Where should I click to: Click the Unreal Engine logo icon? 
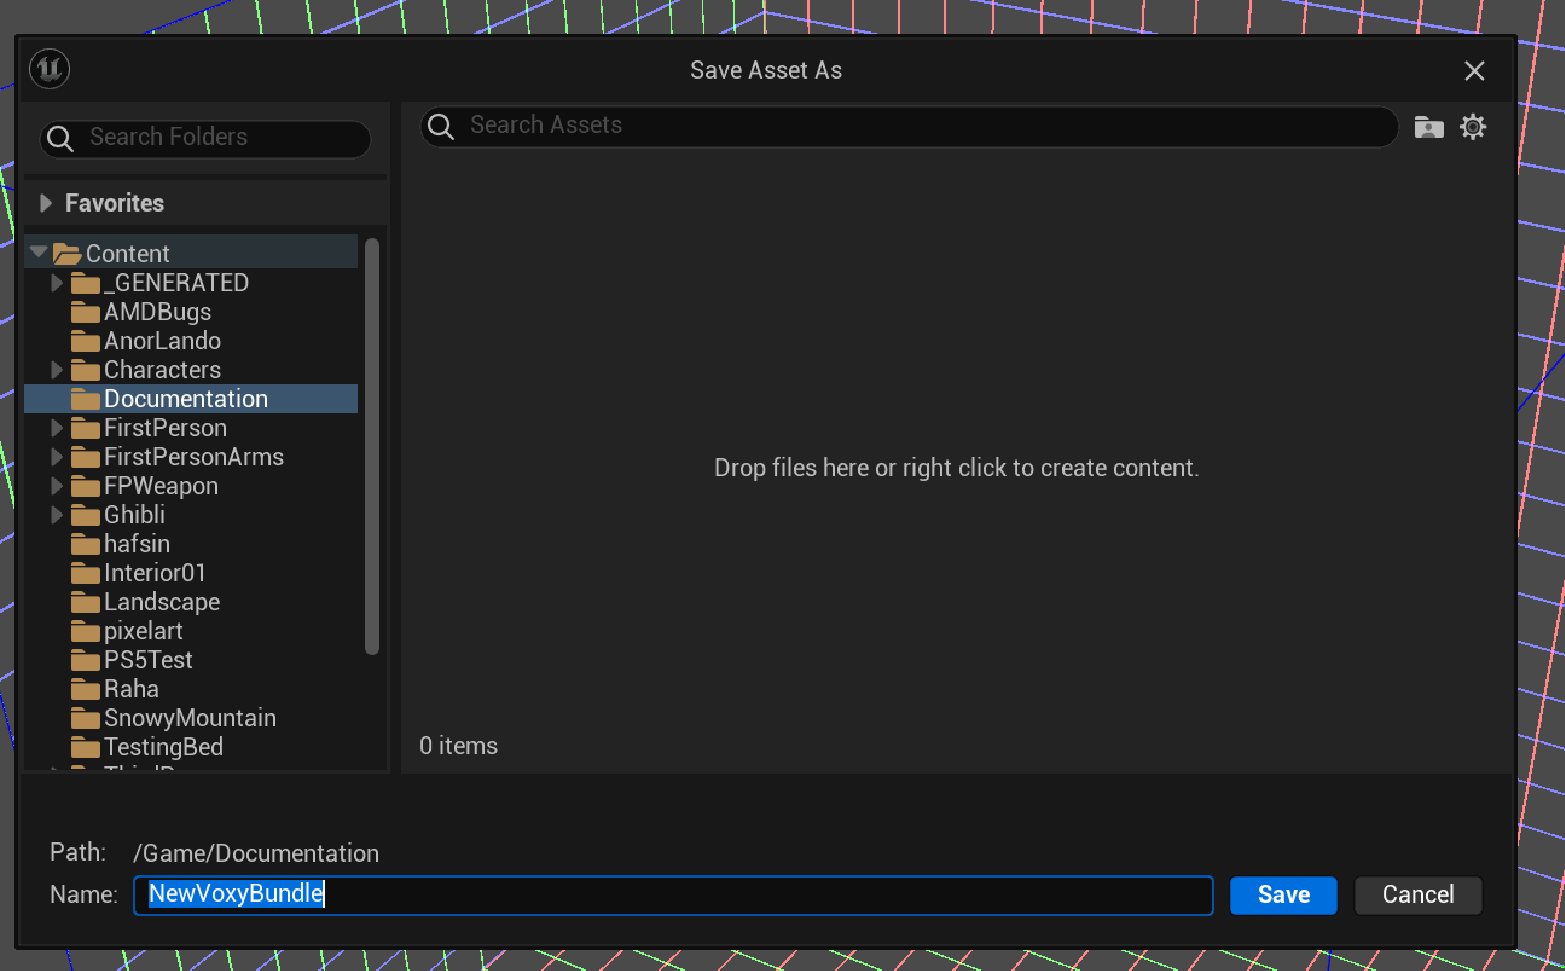(49, 69)
